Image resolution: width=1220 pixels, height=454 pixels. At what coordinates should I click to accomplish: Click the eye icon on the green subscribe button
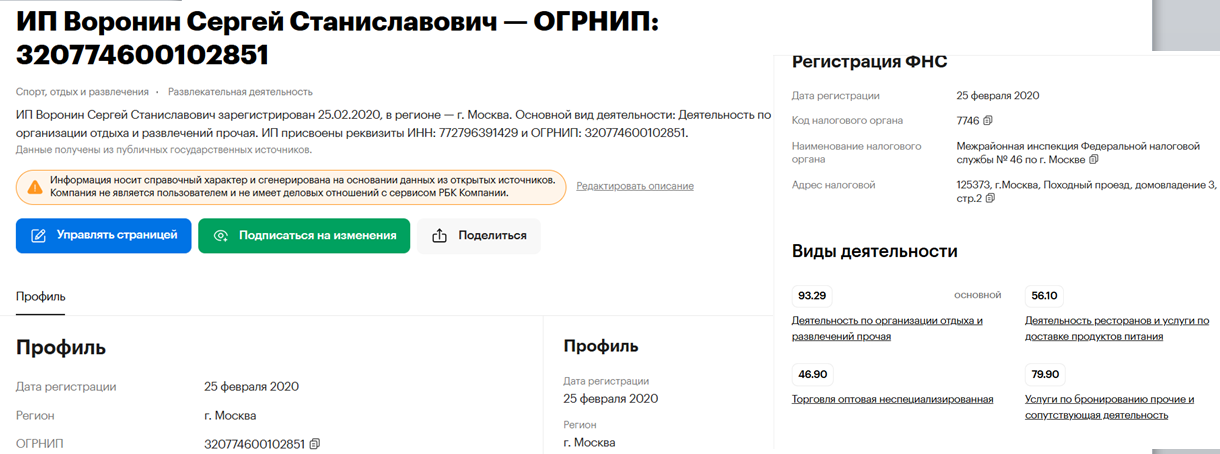pyautogui.click(x=221, y=236)
